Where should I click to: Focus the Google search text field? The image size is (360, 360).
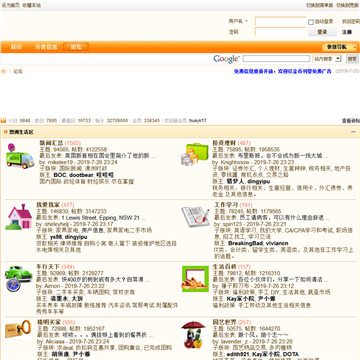(x=276, y=59)
